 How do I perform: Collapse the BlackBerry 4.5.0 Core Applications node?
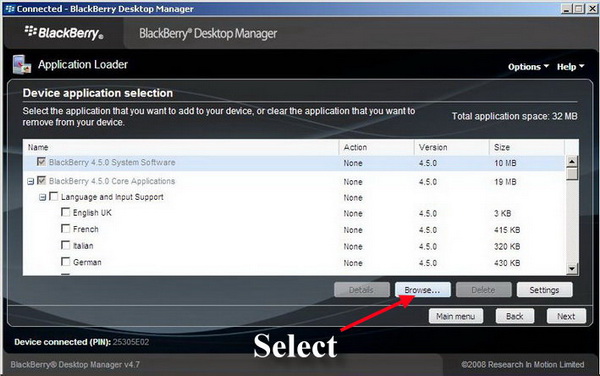coord(31,181)
